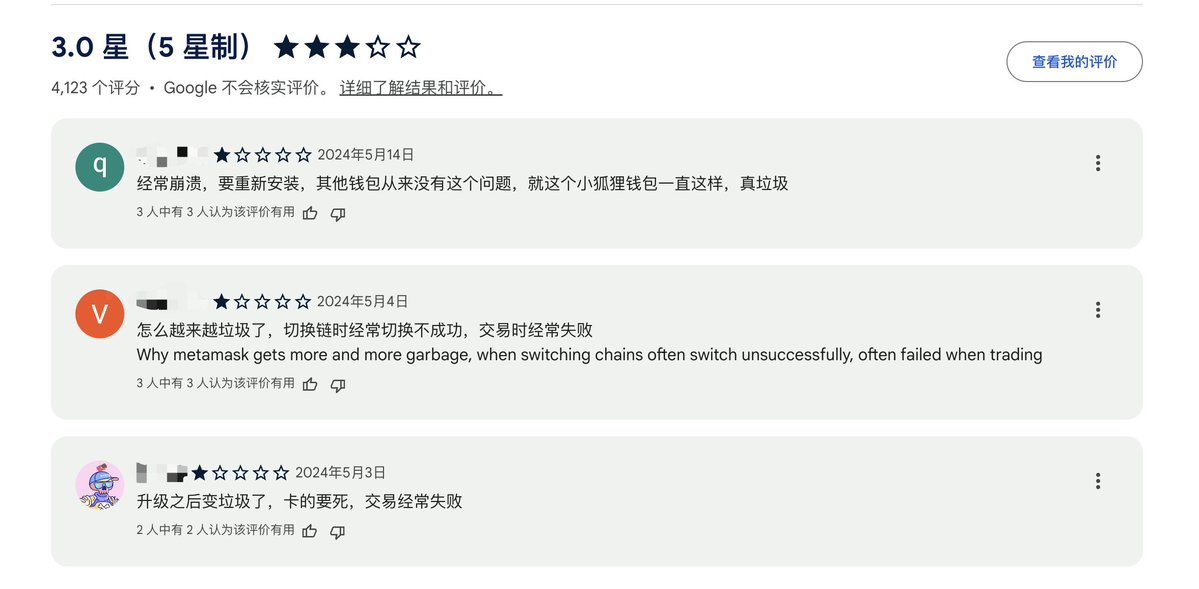Select the review text starting with 经常崩溃
Screen dimensions: 1199x589
462,184
